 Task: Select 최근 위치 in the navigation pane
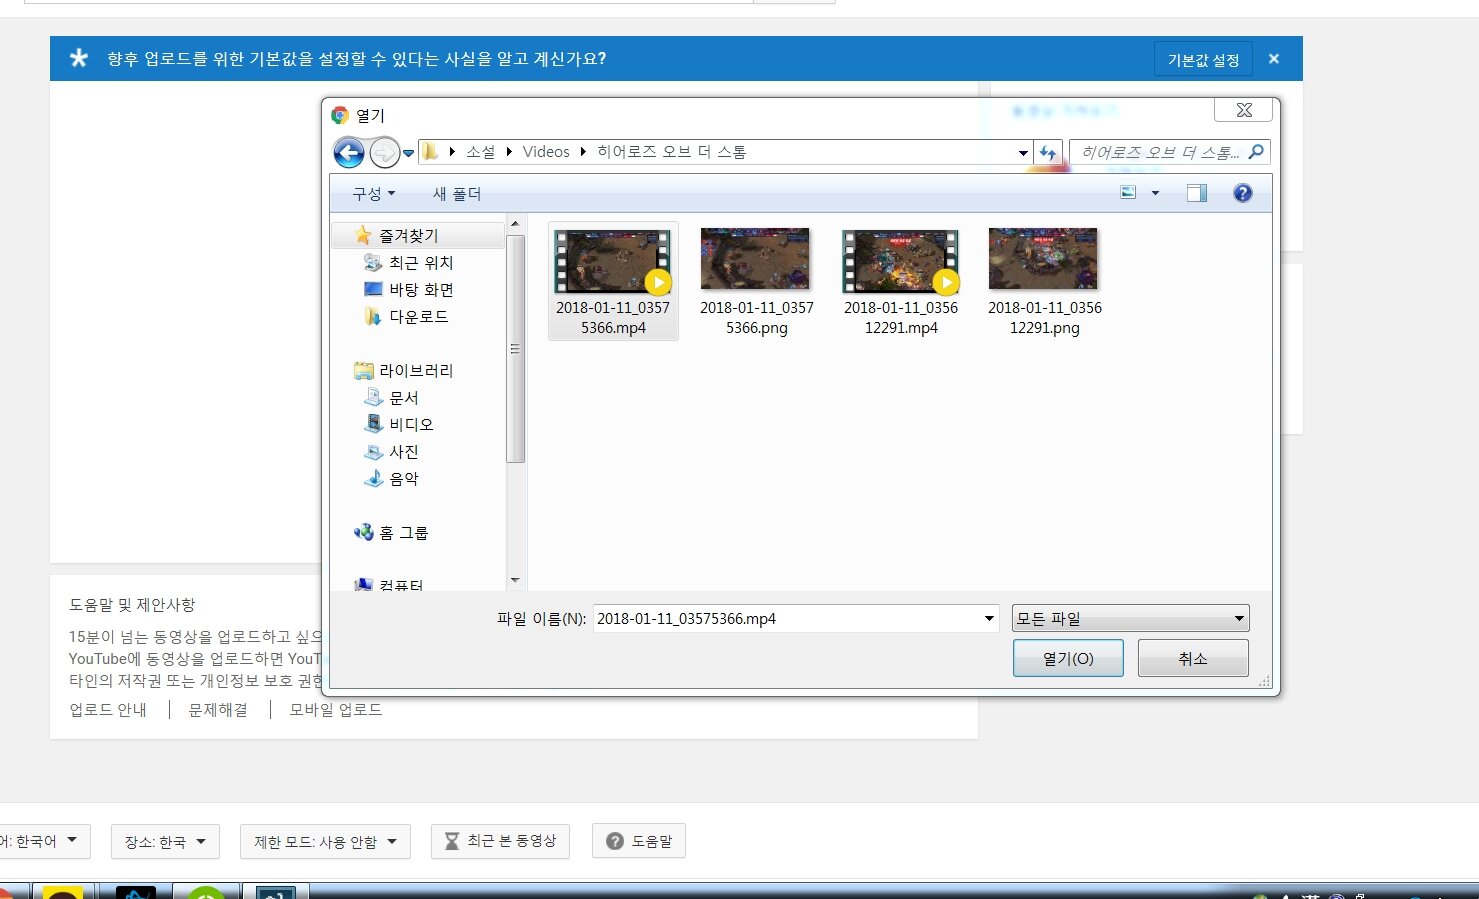[x=421, y=262]
